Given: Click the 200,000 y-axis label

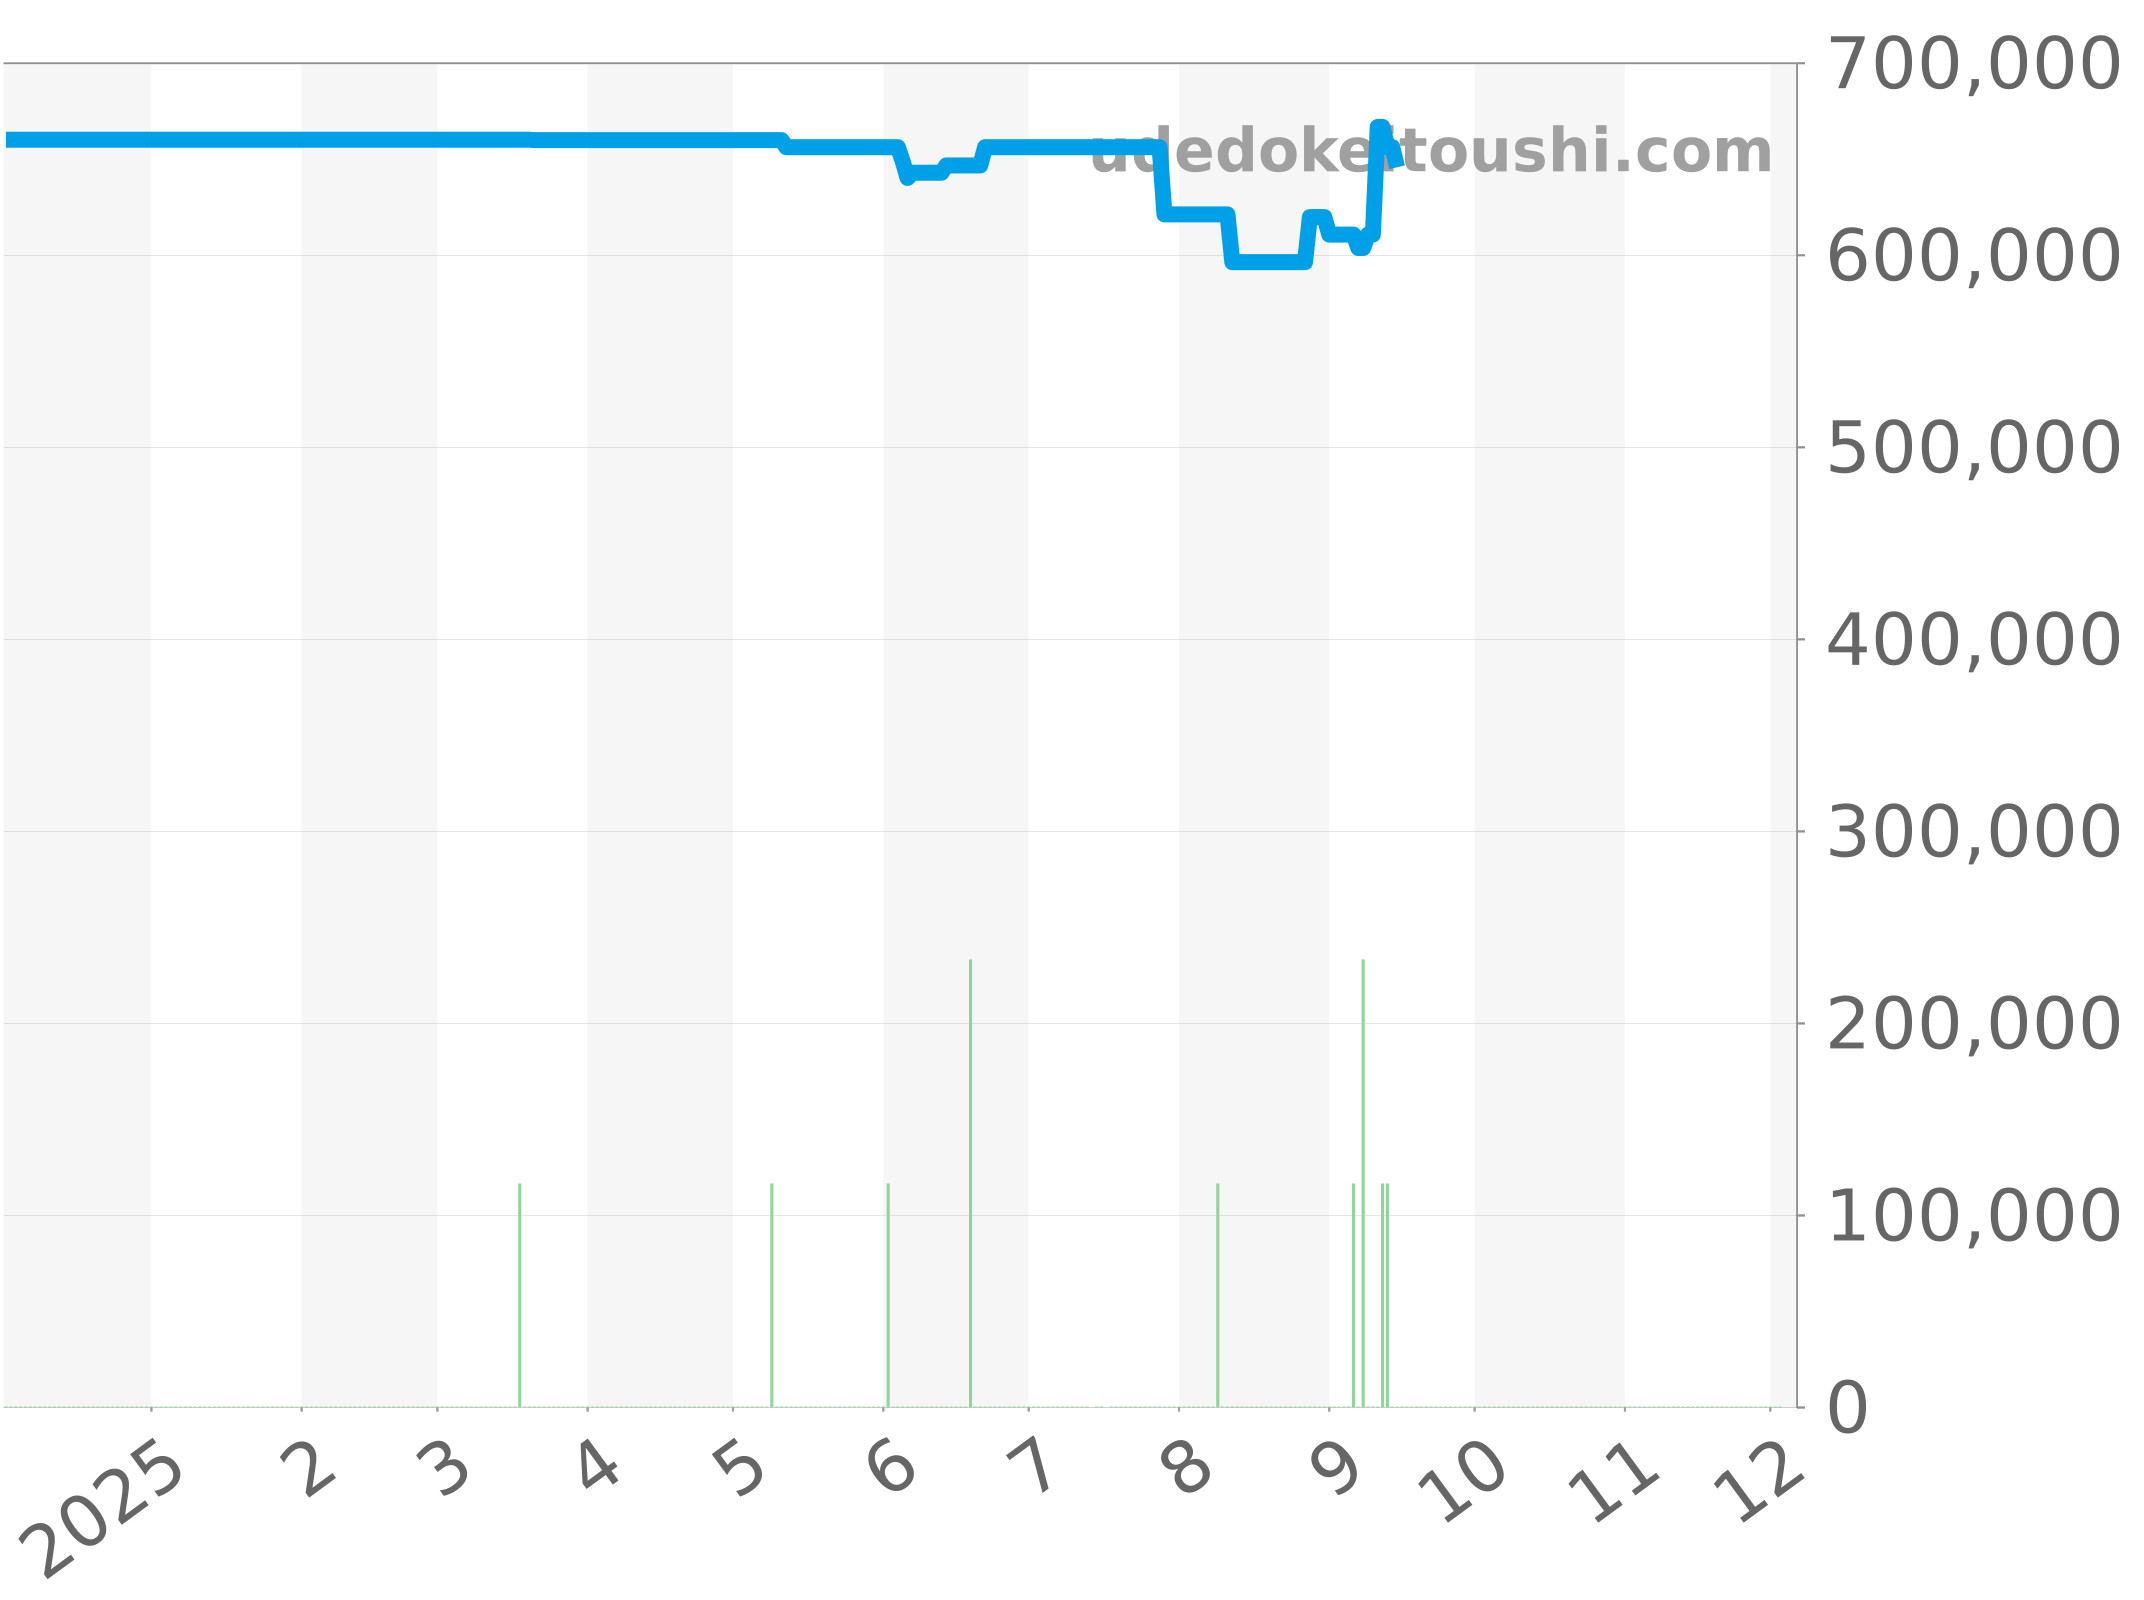Looking at the screenshot, I should [x=1972, y=1026].
